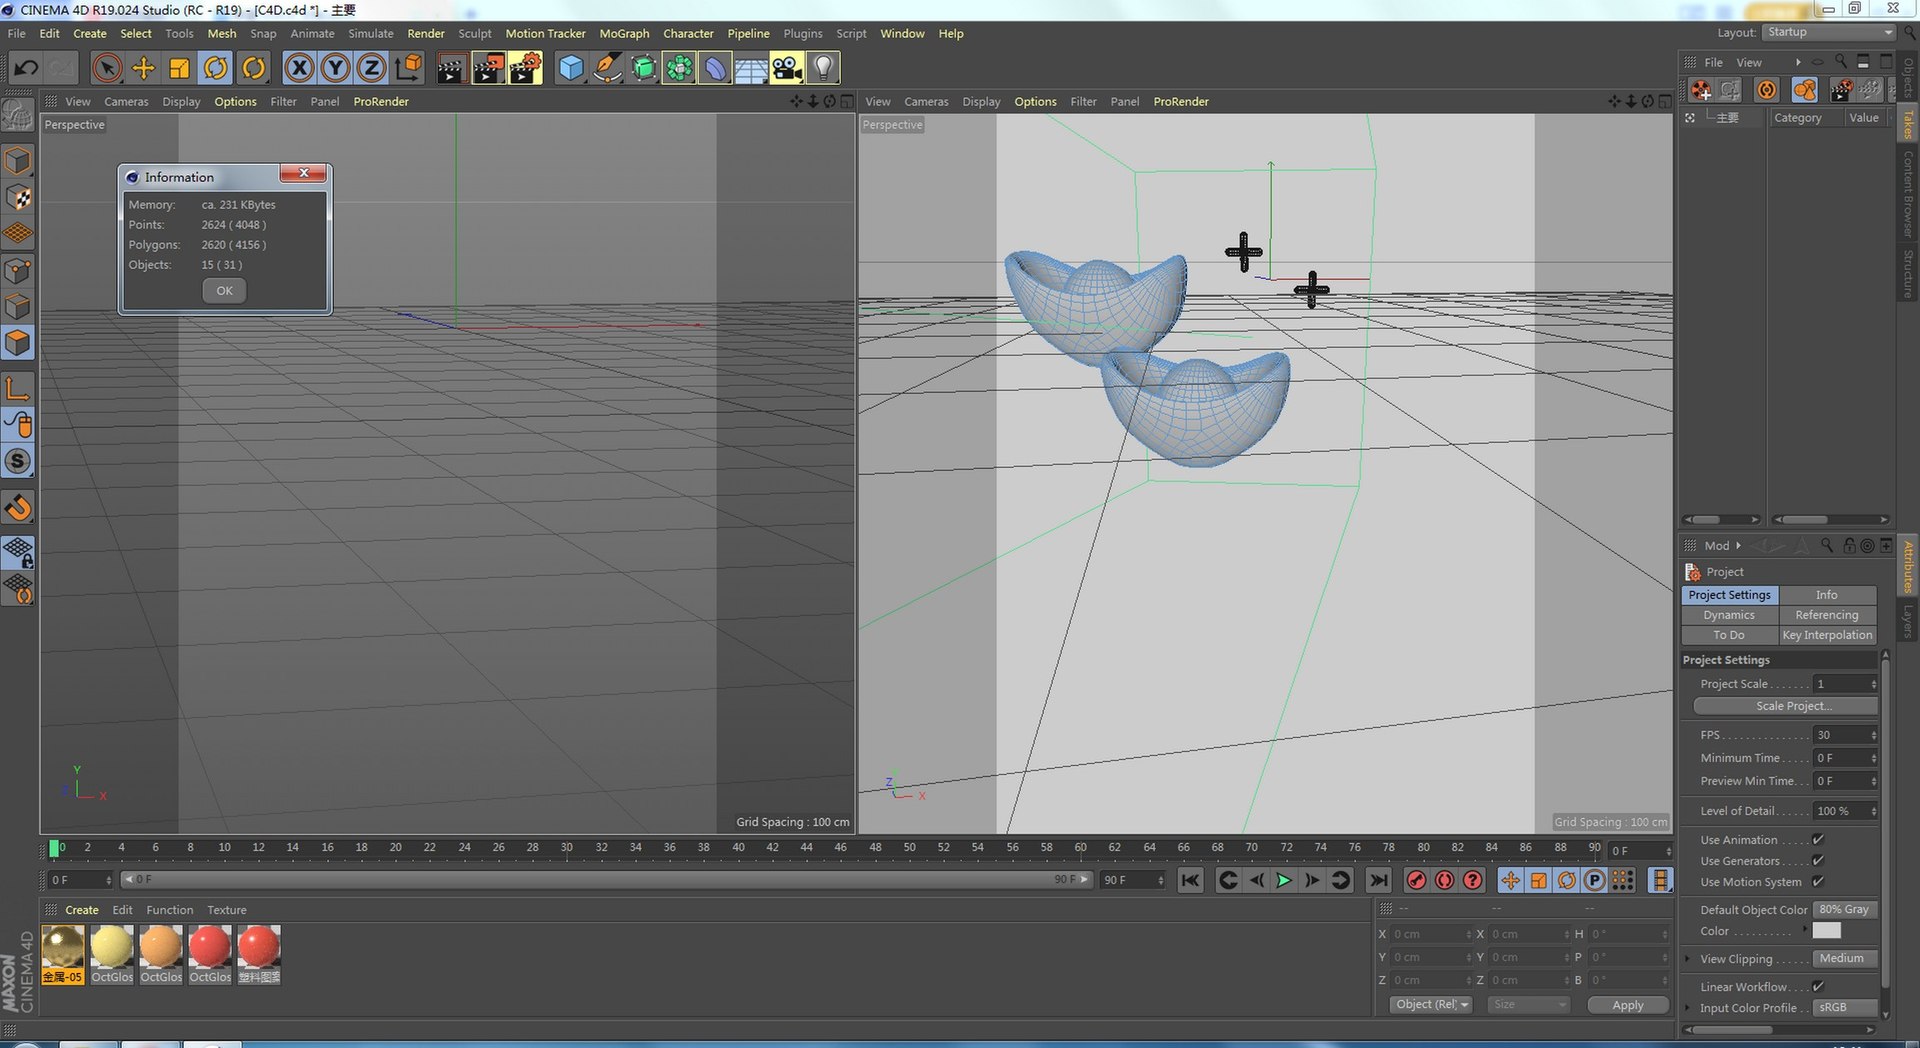1920x1048 pixels.
Task: Switch to the Dynamics tab
Action: coord(1729,615)
